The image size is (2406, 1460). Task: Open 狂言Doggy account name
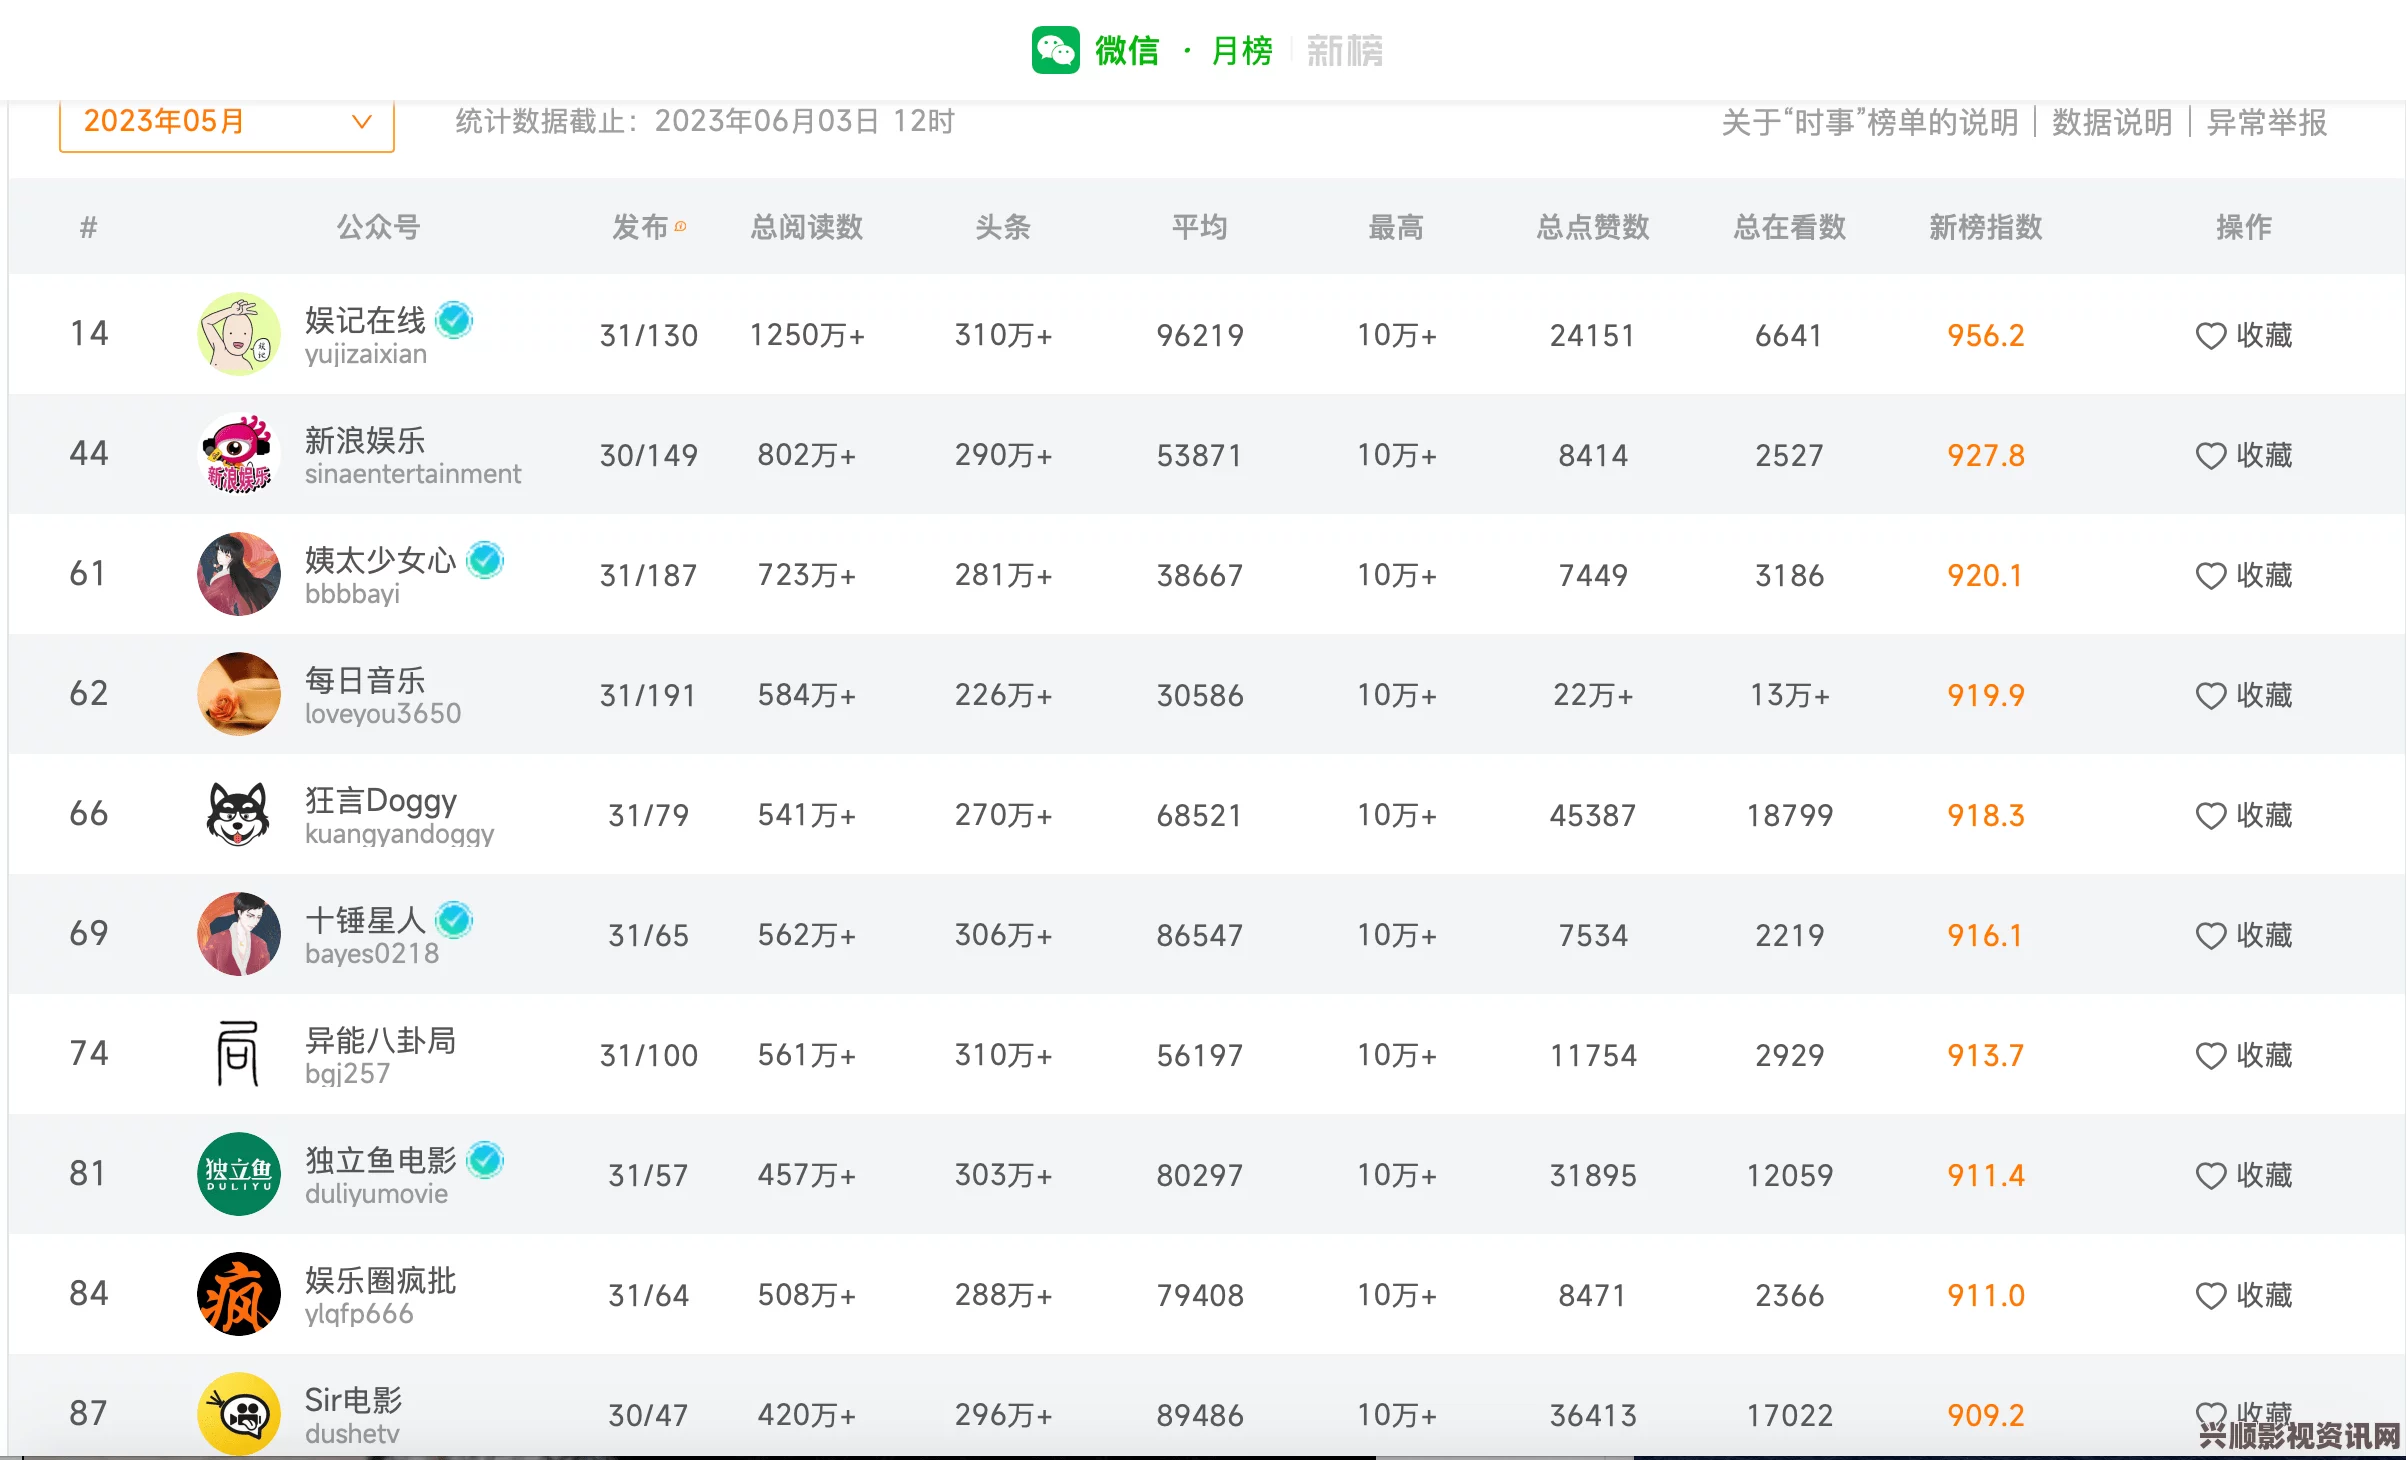[x=381, y=801]
